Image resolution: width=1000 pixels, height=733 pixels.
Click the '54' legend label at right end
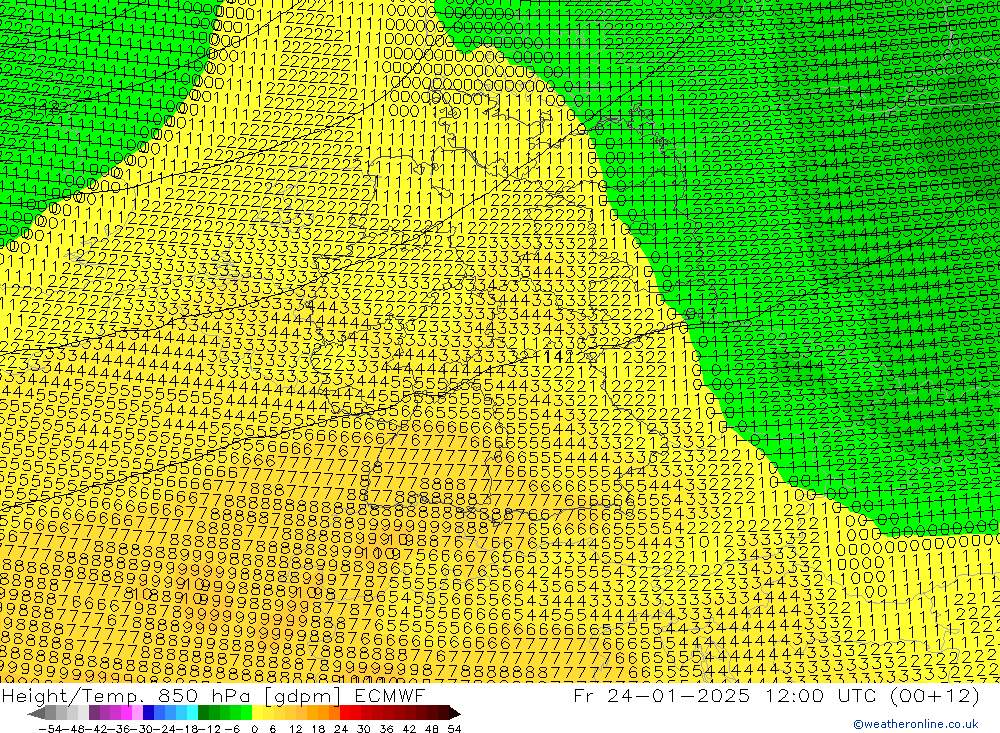[454, 729]
